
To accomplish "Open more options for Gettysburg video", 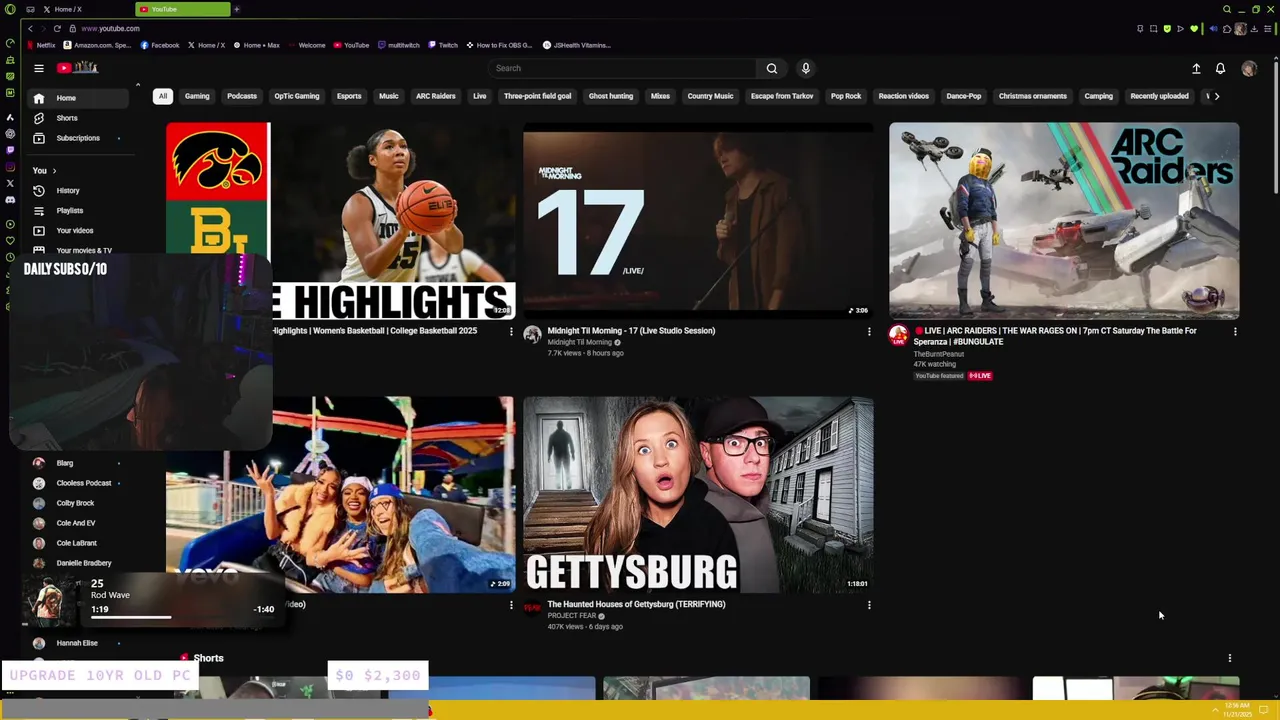I will (869, 605).
